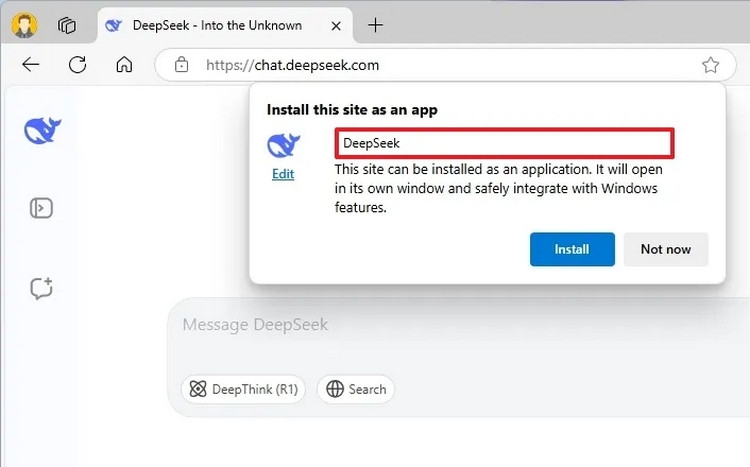
Task: Click the Install button
Action: click(x=572, y=249)
